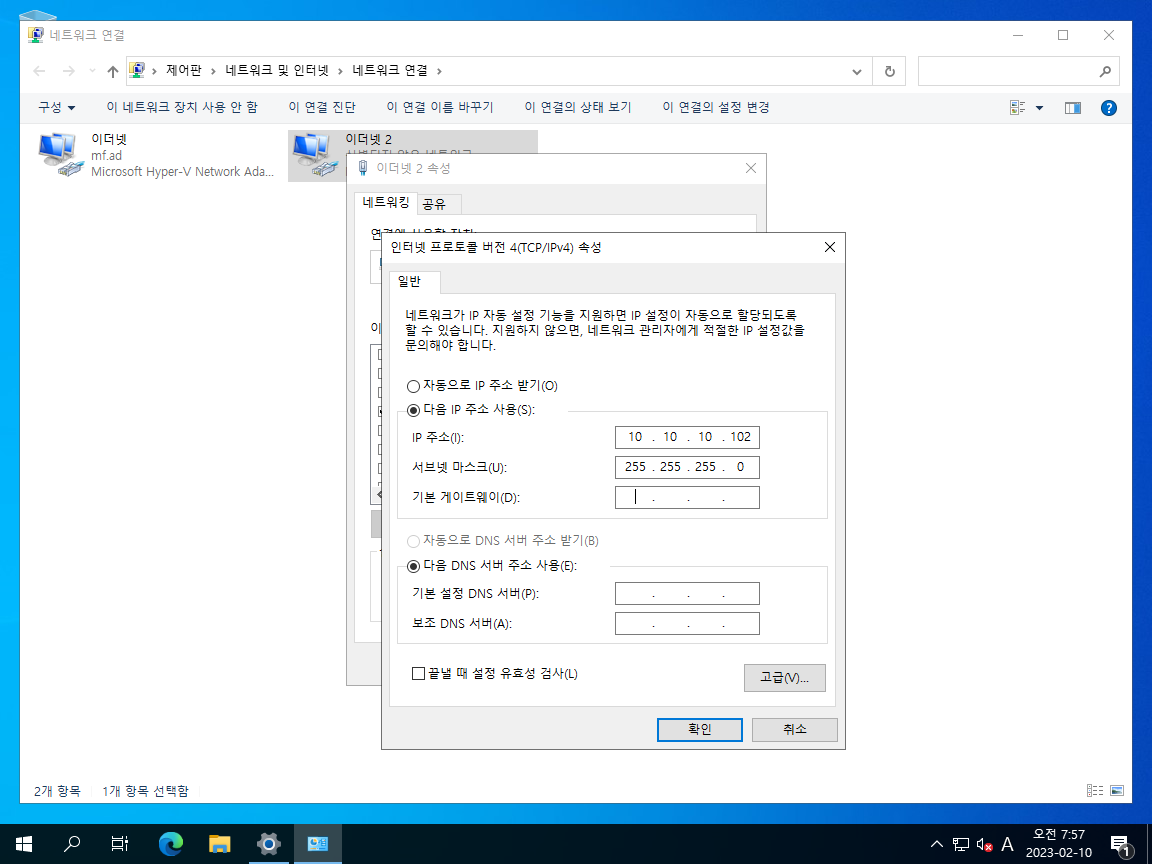Screen dimensions: 1152x864
Task: Cancel with the 취소 button
Action: [794, 730]
